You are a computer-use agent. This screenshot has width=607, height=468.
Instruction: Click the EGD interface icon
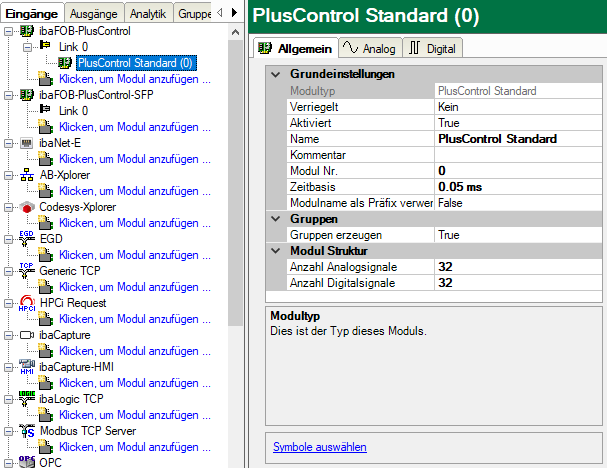click(x=27, y=239)
